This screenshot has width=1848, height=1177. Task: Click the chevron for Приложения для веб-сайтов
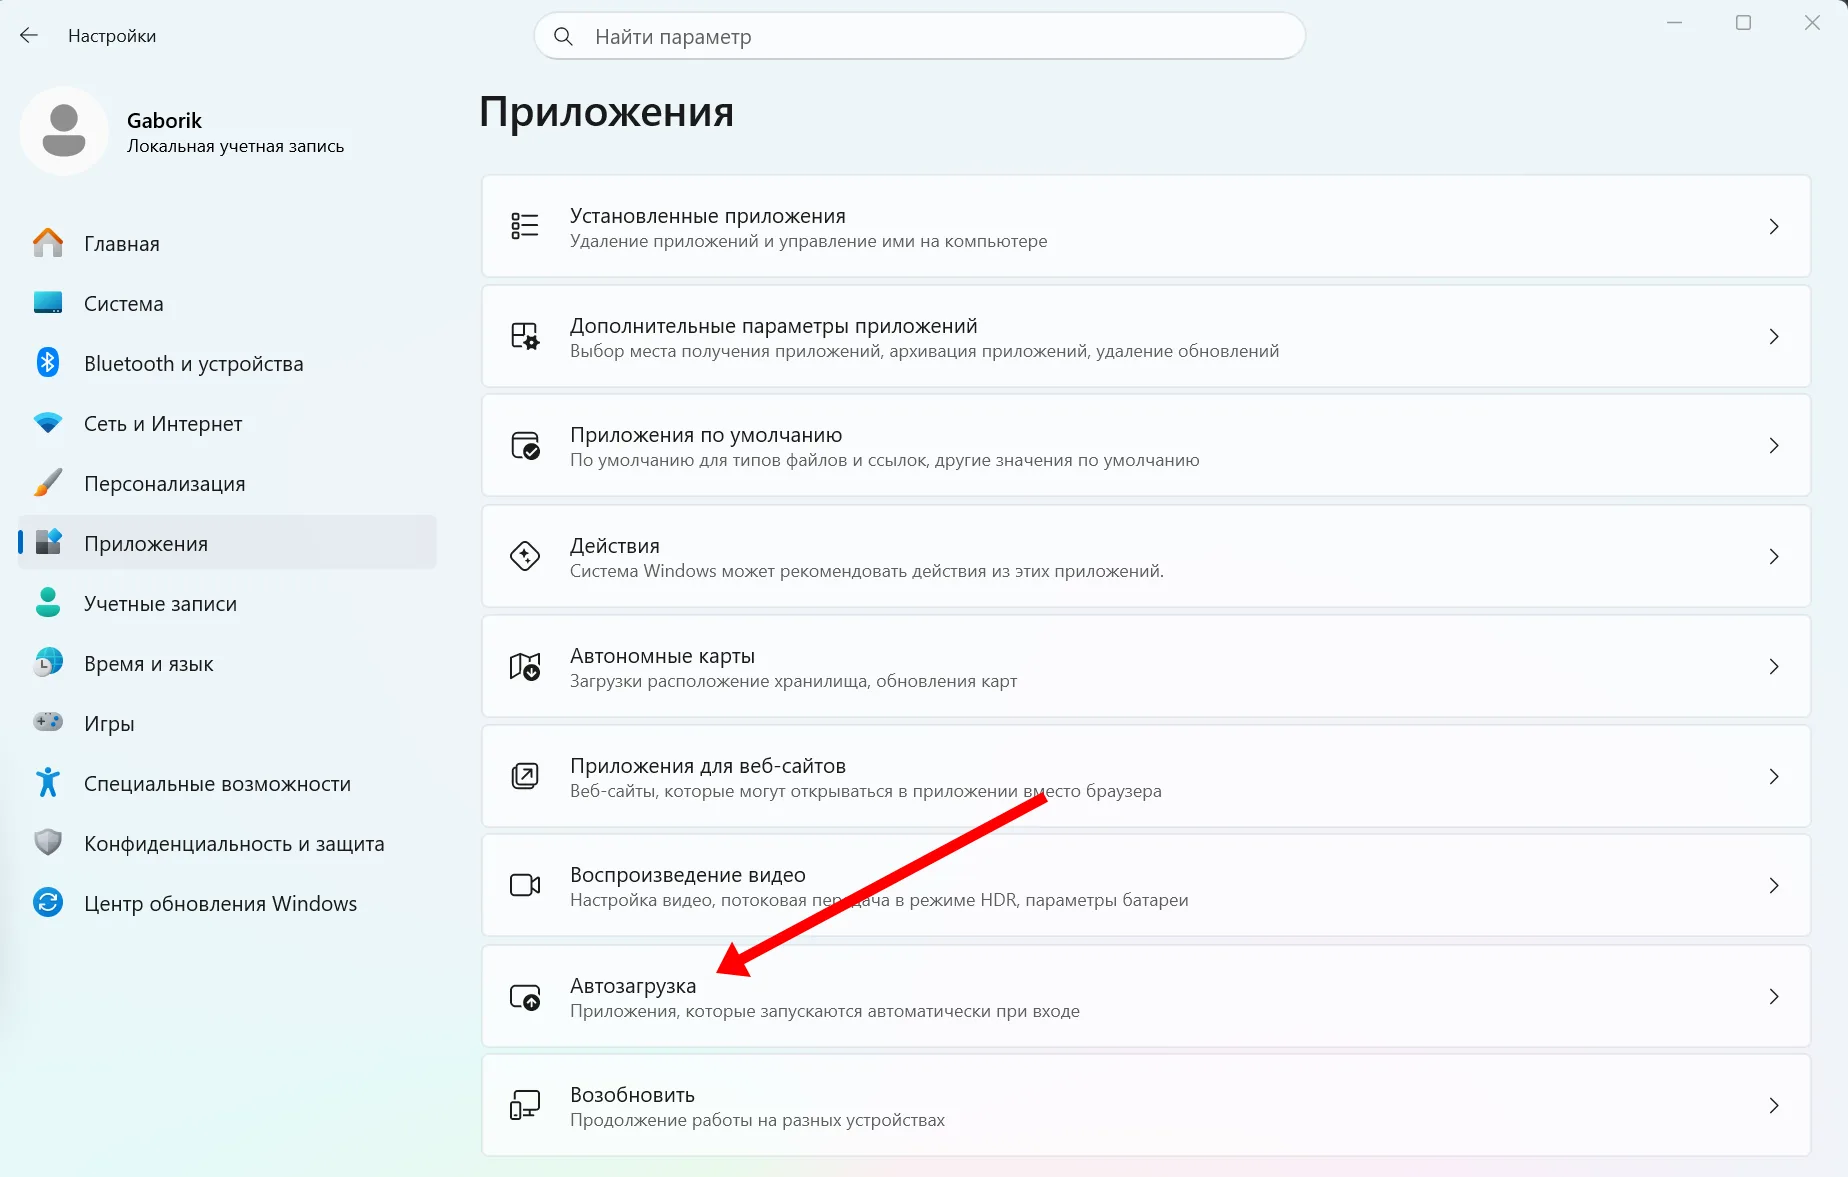(1774, 777)
